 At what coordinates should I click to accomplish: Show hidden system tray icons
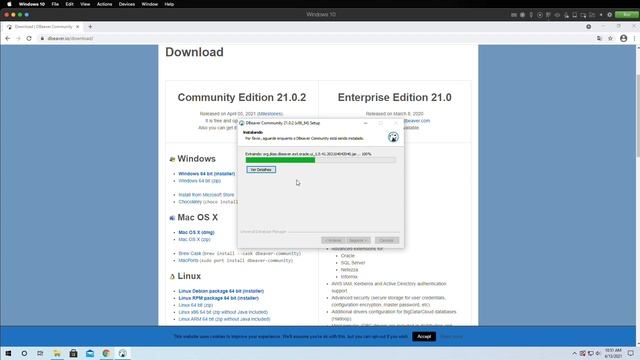click(574, 353)
